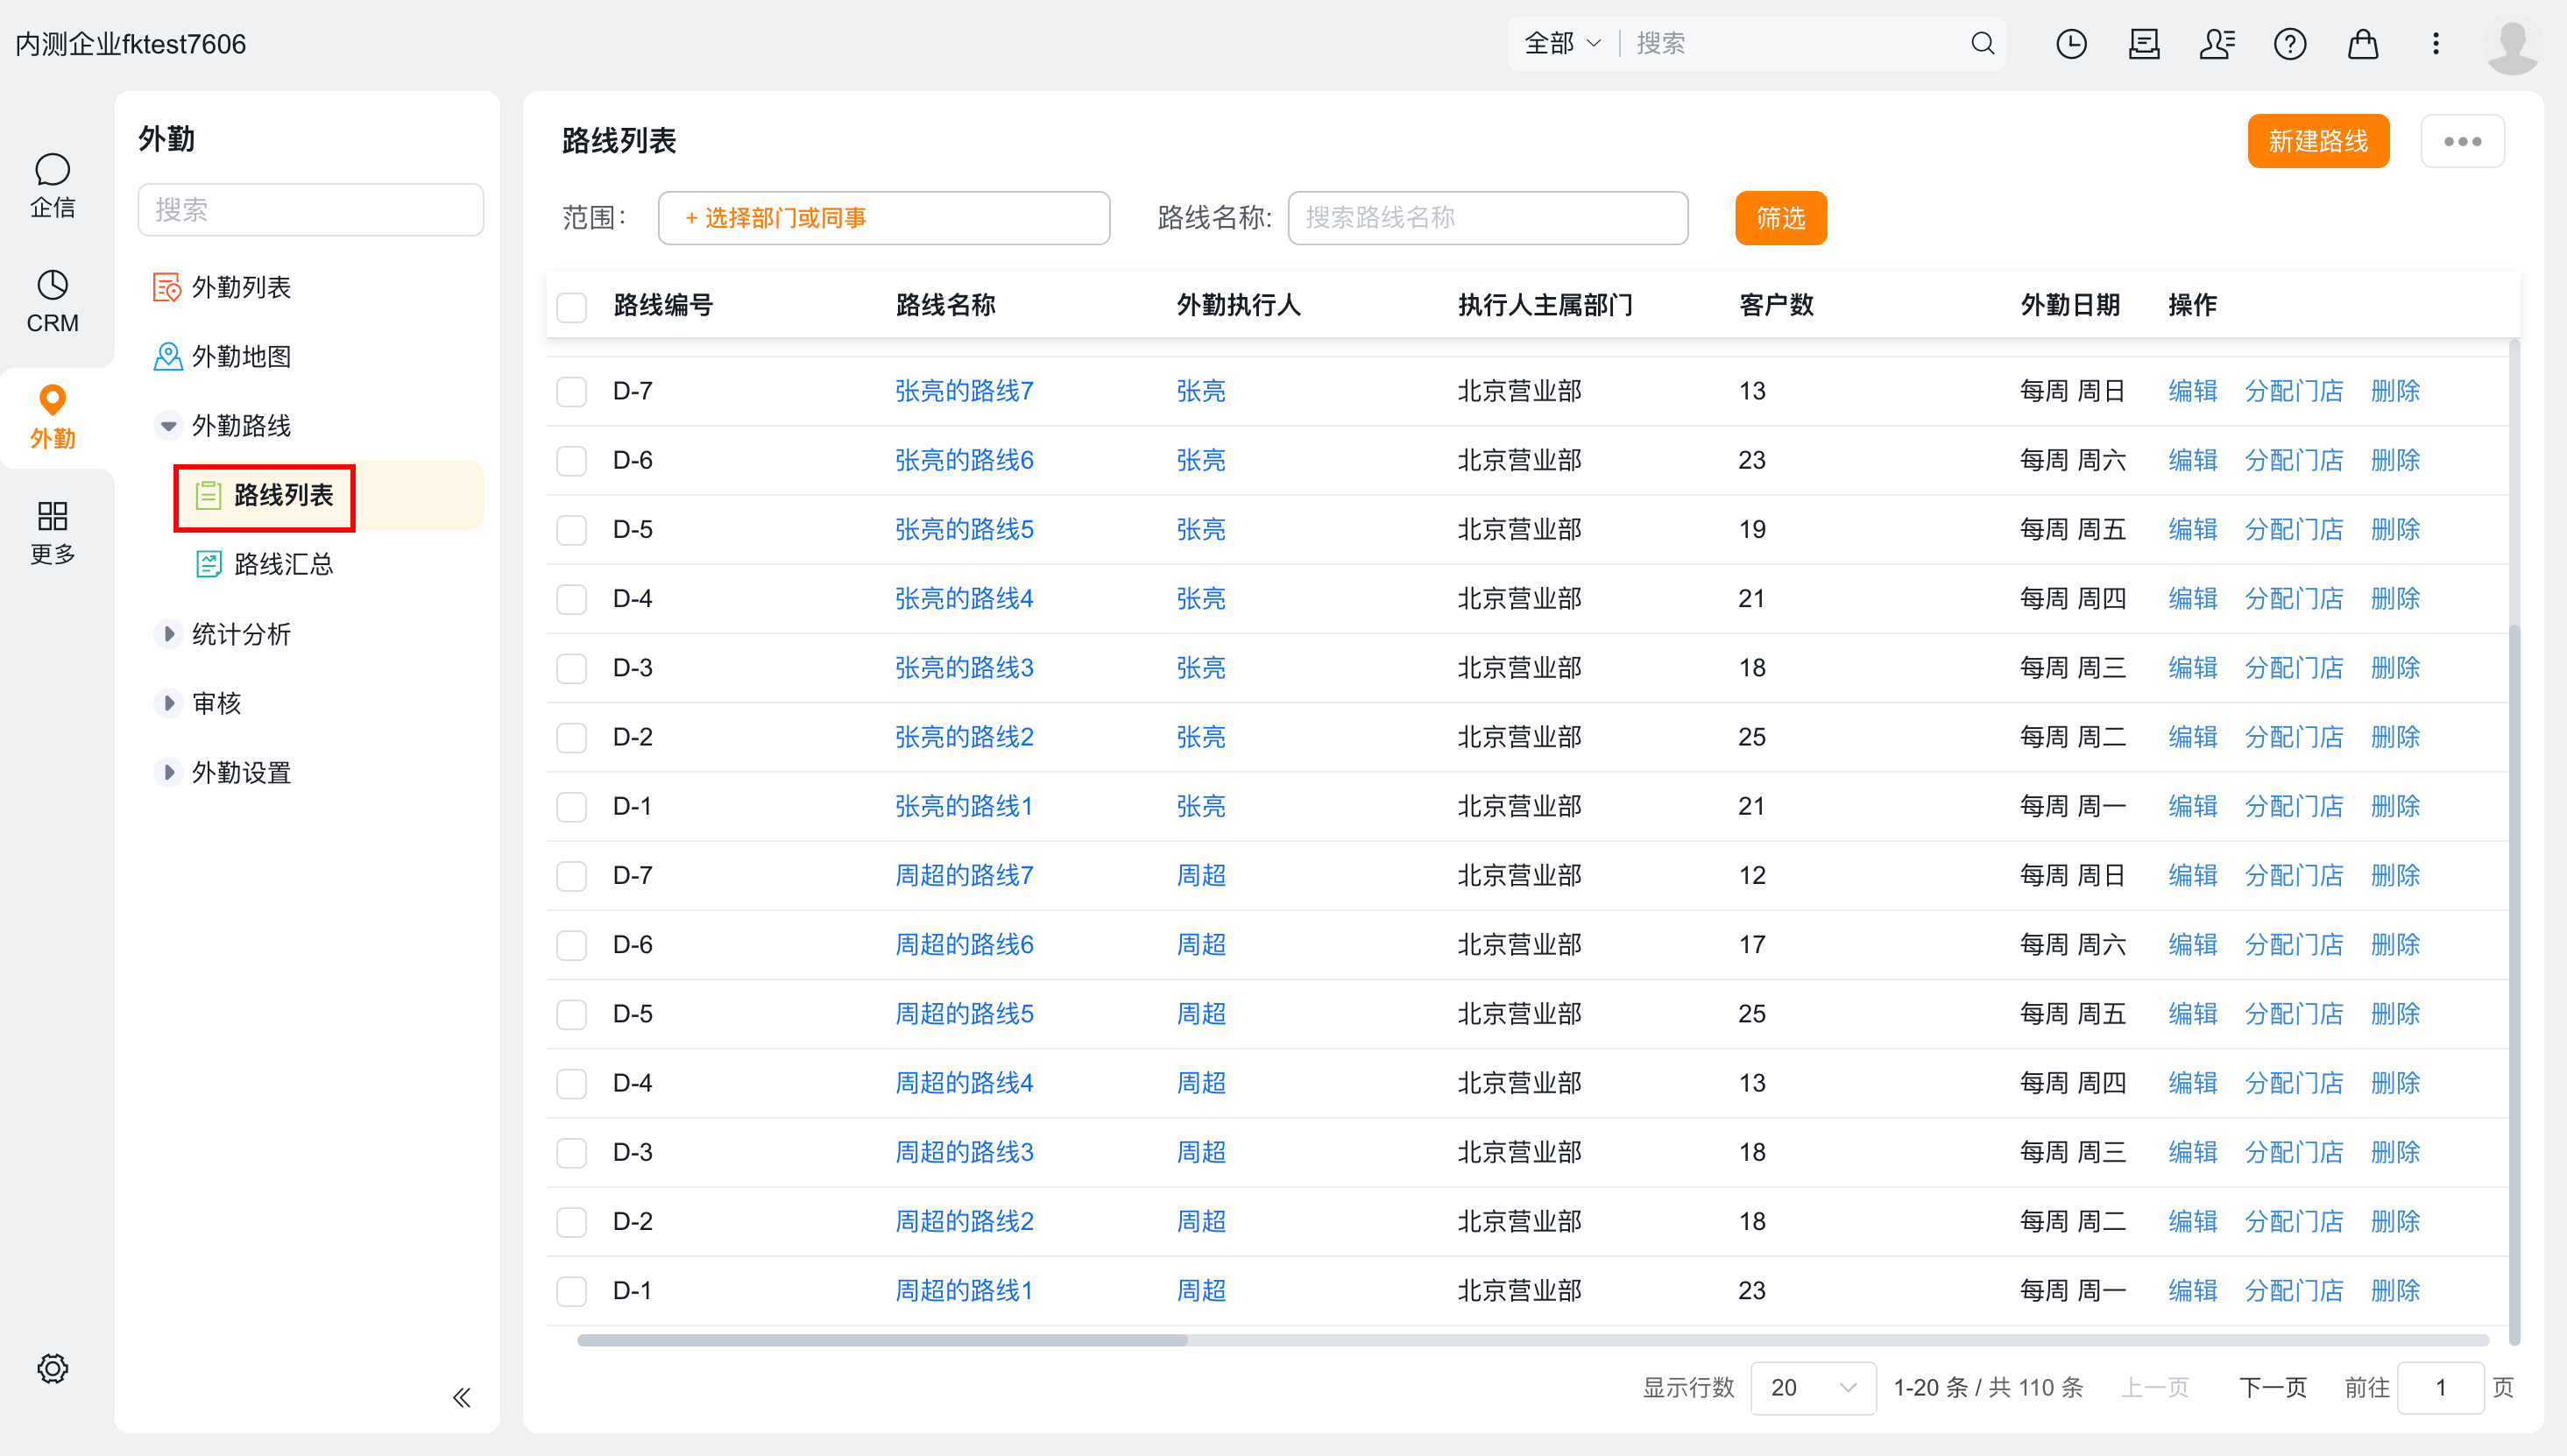
Task: Check the box for 周超的路线2 row
Action: pos(572,1222)
